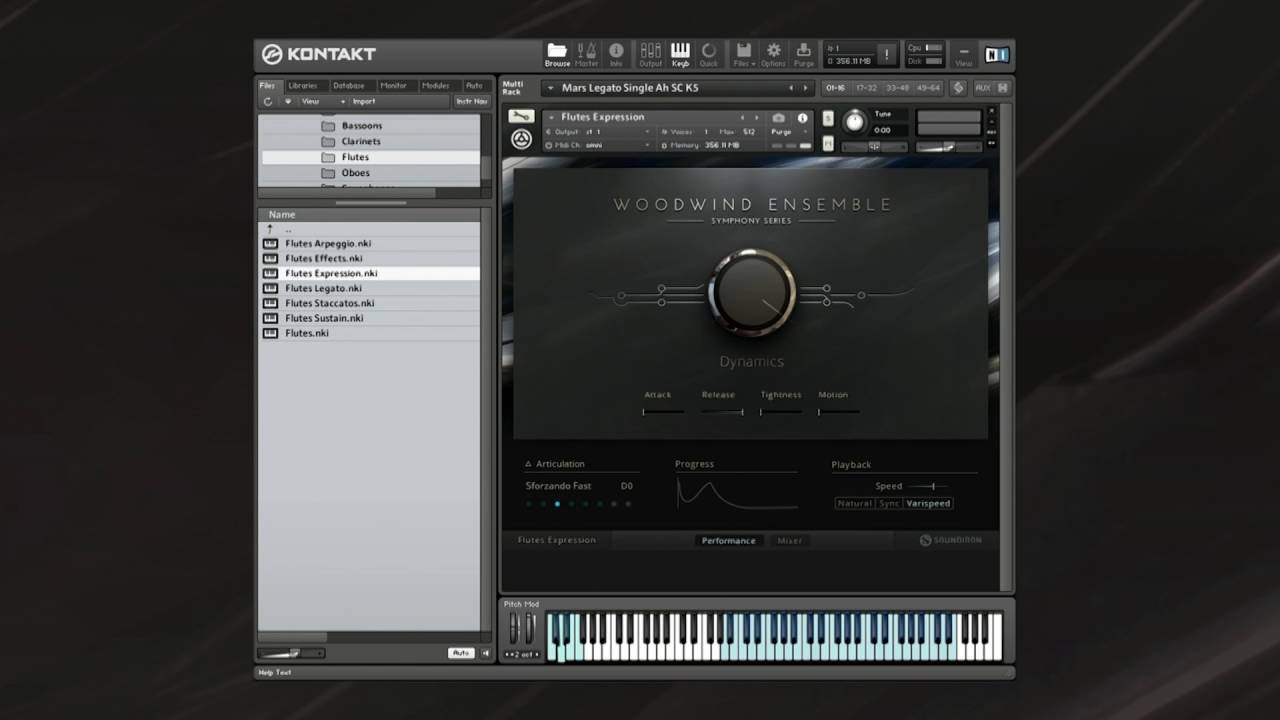This screenshot has width=1280, height=720.
Task: Click the Soundiron logo at panel bottom
Action: [951, 540]
